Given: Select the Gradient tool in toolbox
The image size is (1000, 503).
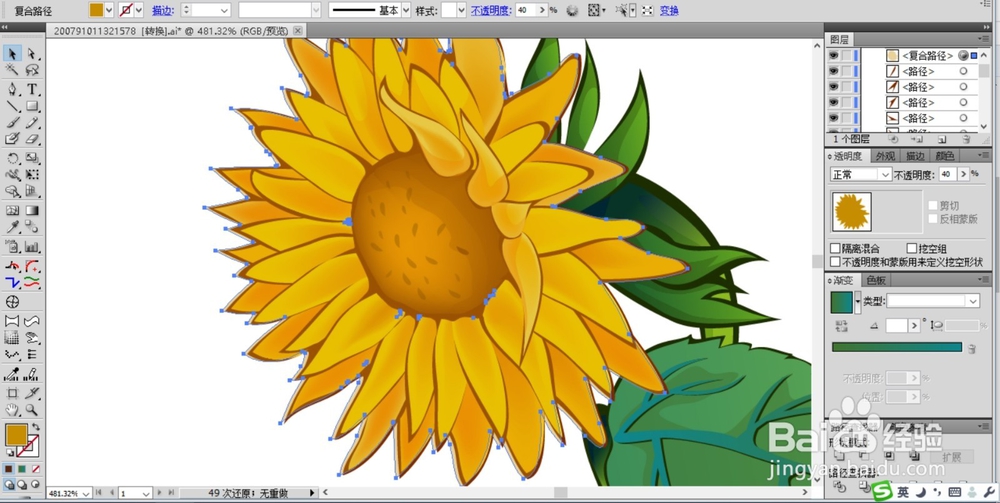Looking at the screenshot, I should click(32, 210).
